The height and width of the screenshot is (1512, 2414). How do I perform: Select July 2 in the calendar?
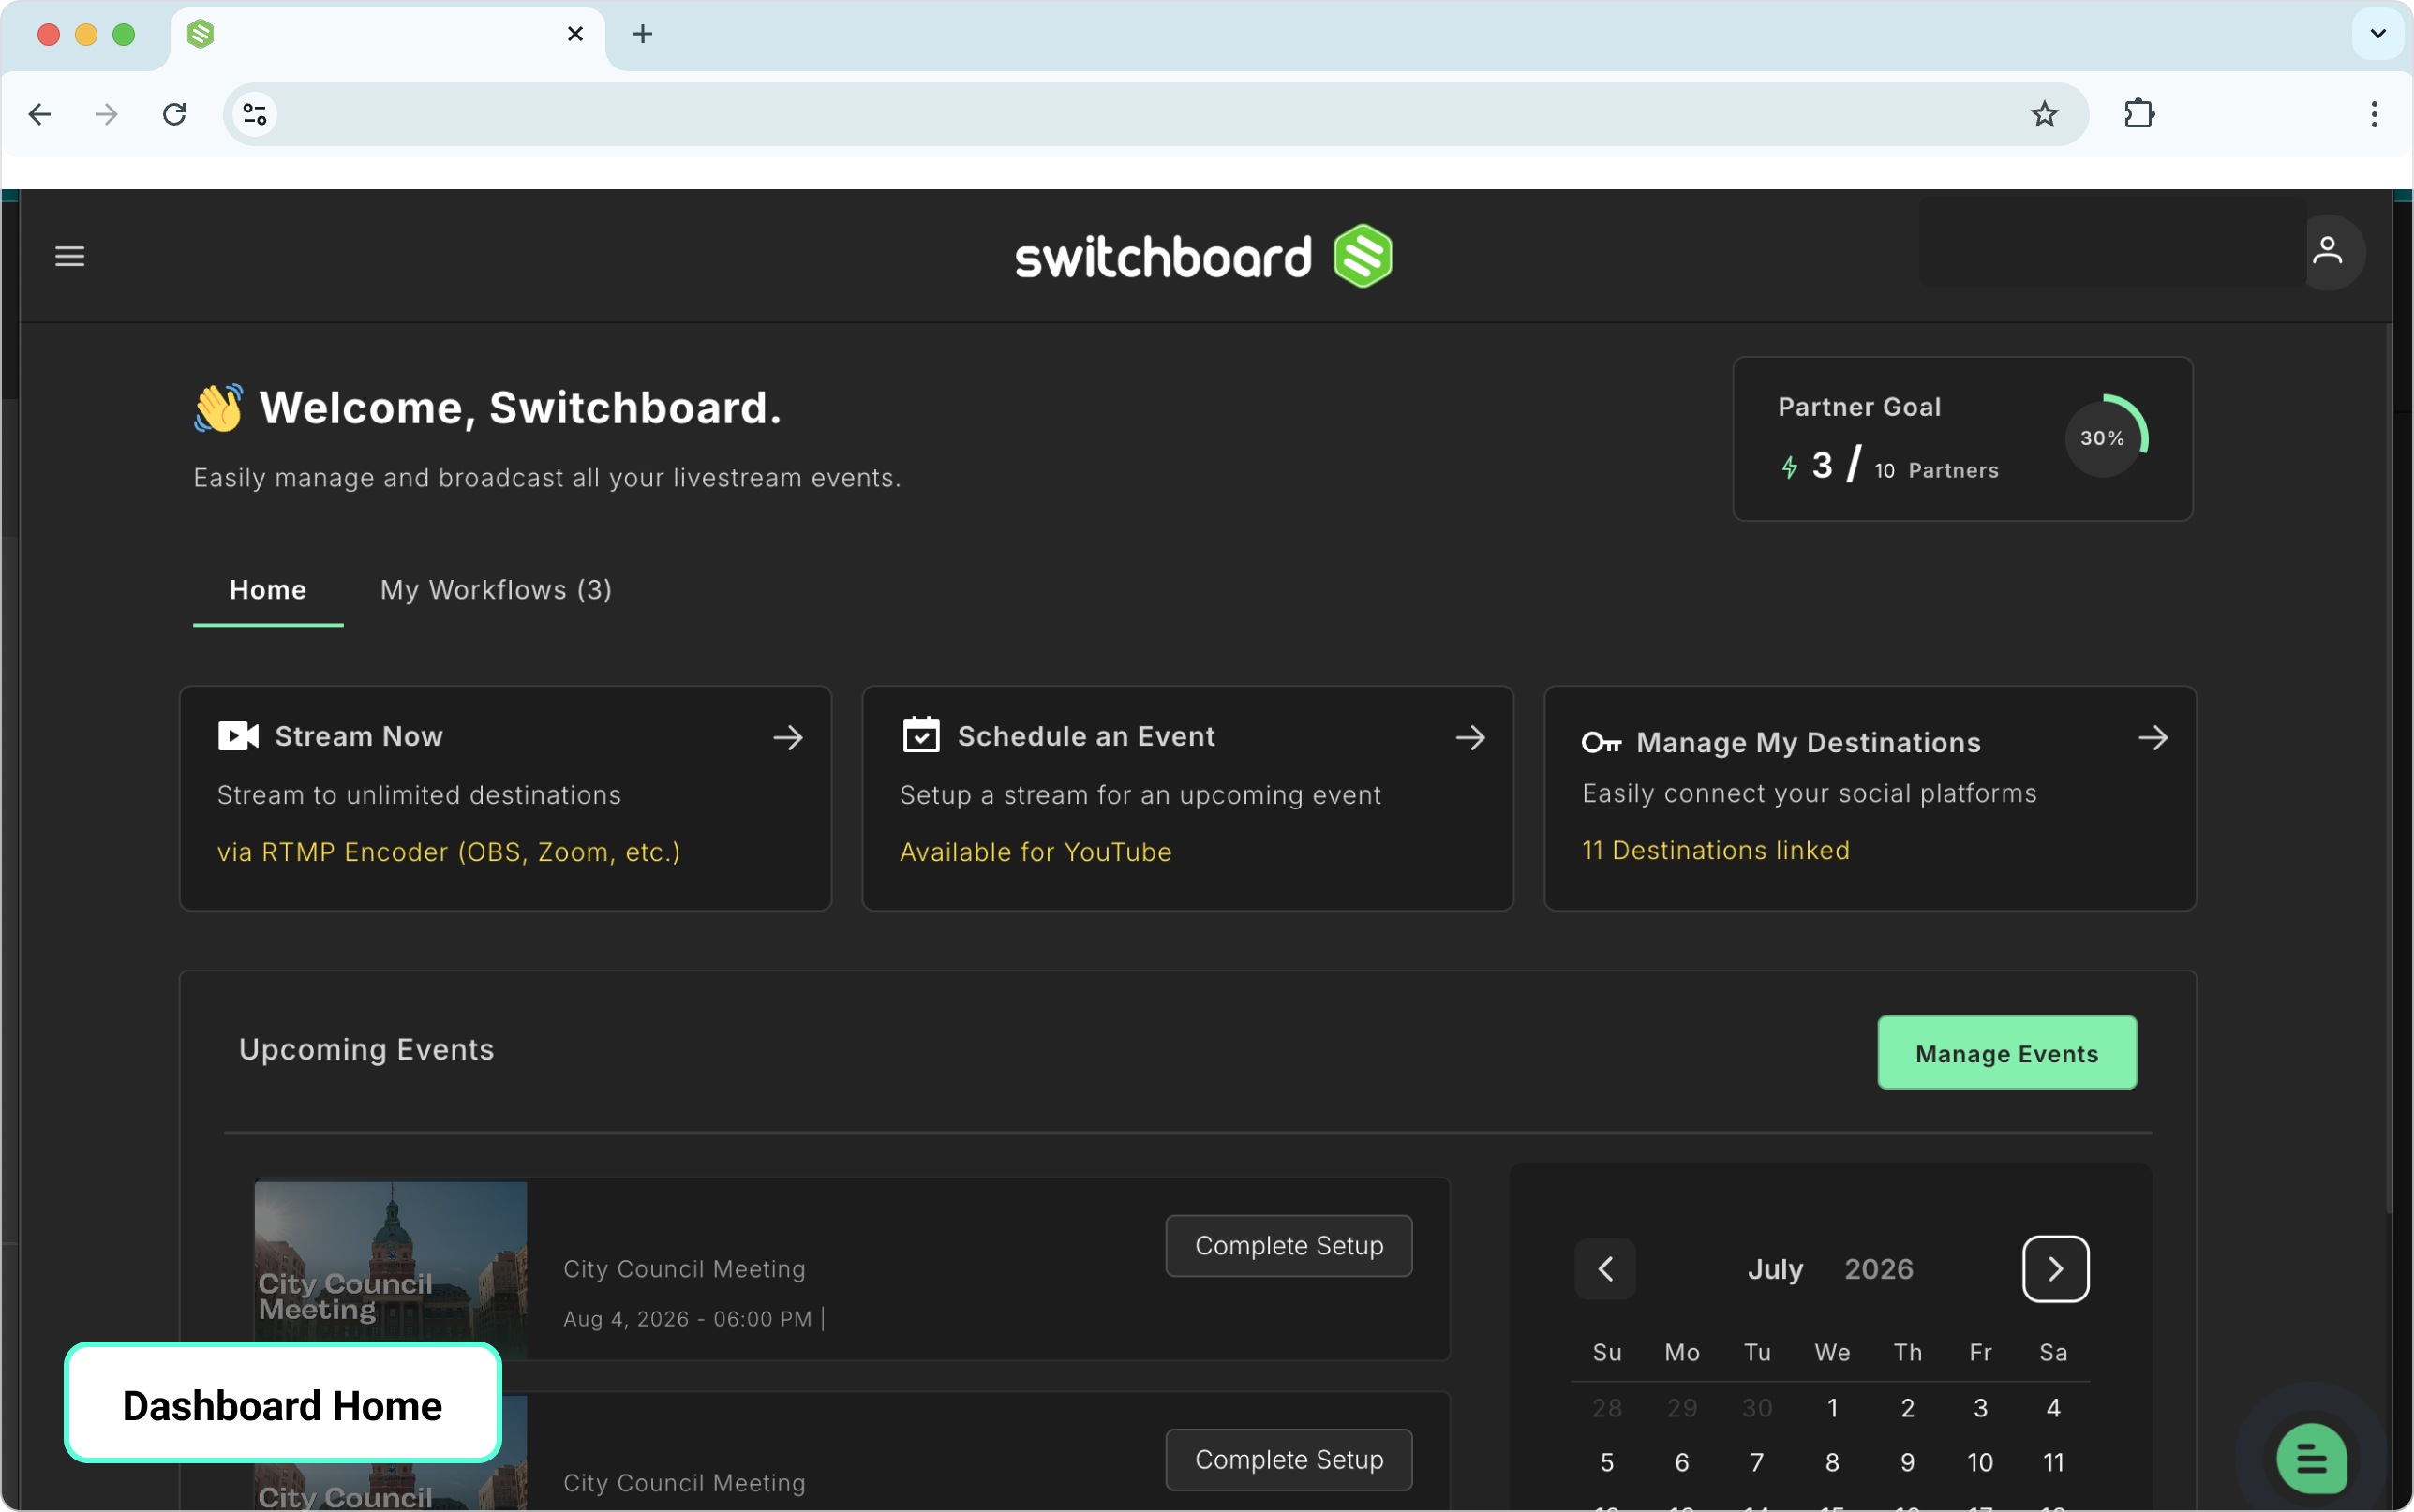point(1907,1408)
